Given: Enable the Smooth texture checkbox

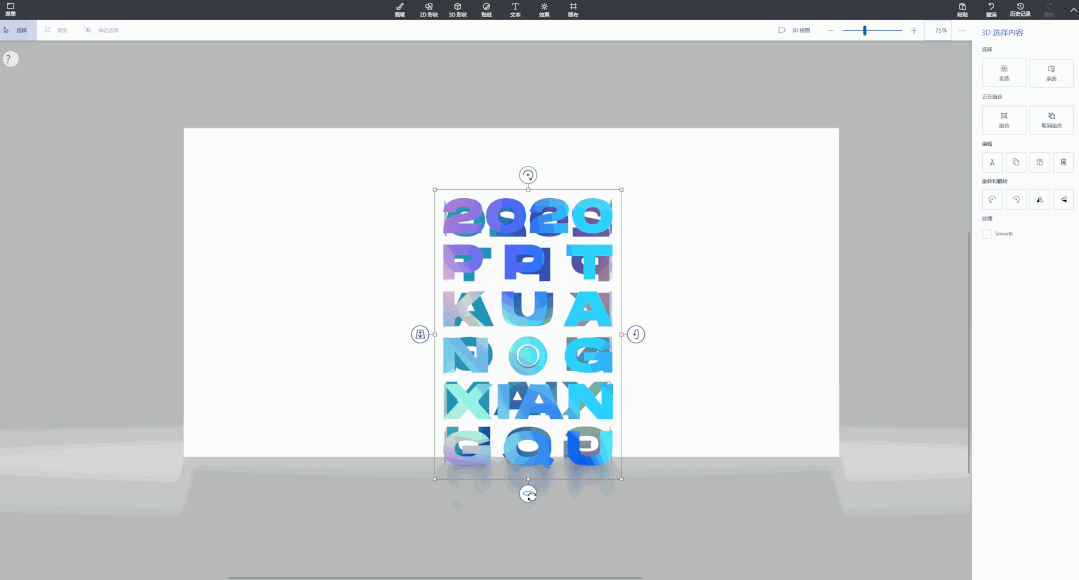Looking at the screenshot, I should [986, 233].
